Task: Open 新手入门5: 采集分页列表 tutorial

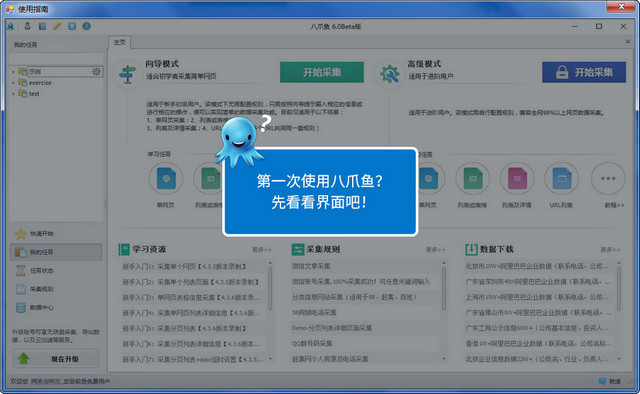Action: pyautogui.click(x=184, y=328)
